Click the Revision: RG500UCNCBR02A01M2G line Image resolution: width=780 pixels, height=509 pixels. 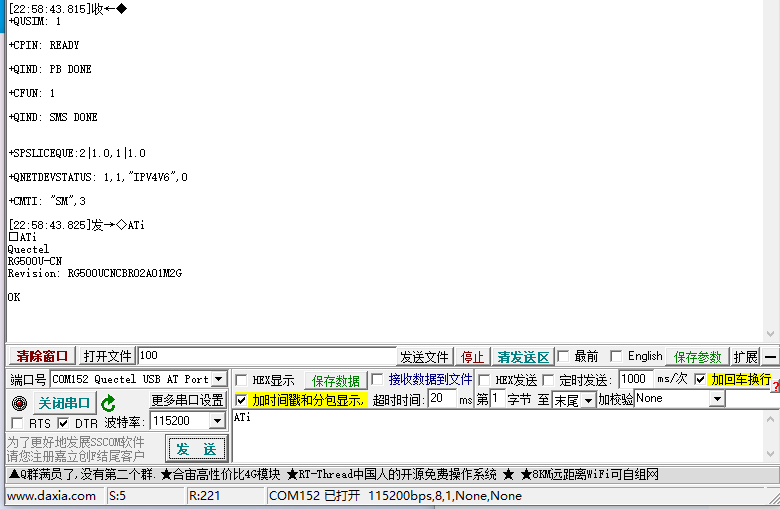95,273
